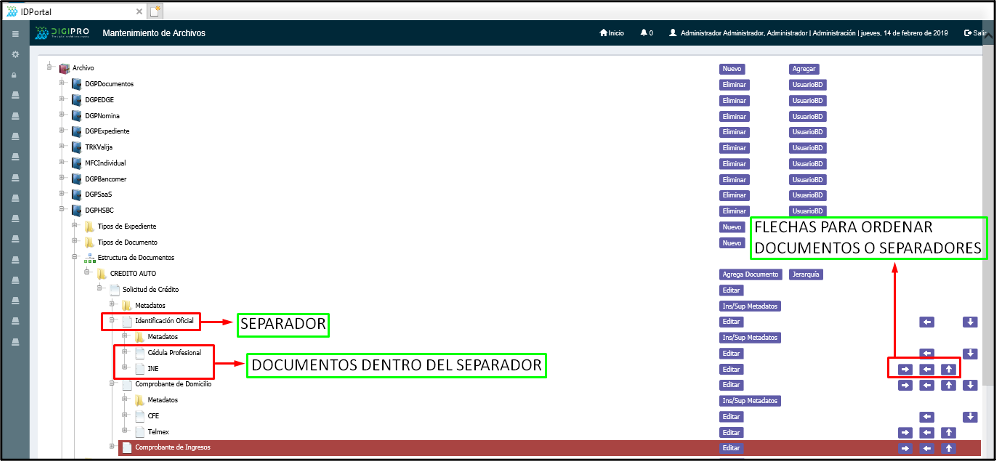Click Agrega Documento for CREDITO AUTO
This screenshot has height=462, width=996.
[749, 274]
